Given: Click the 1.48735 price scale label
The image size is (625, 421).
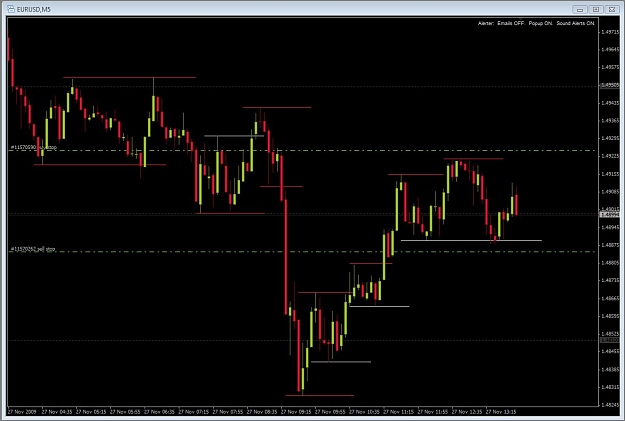Looking at the screenshot, I should 610,281.
